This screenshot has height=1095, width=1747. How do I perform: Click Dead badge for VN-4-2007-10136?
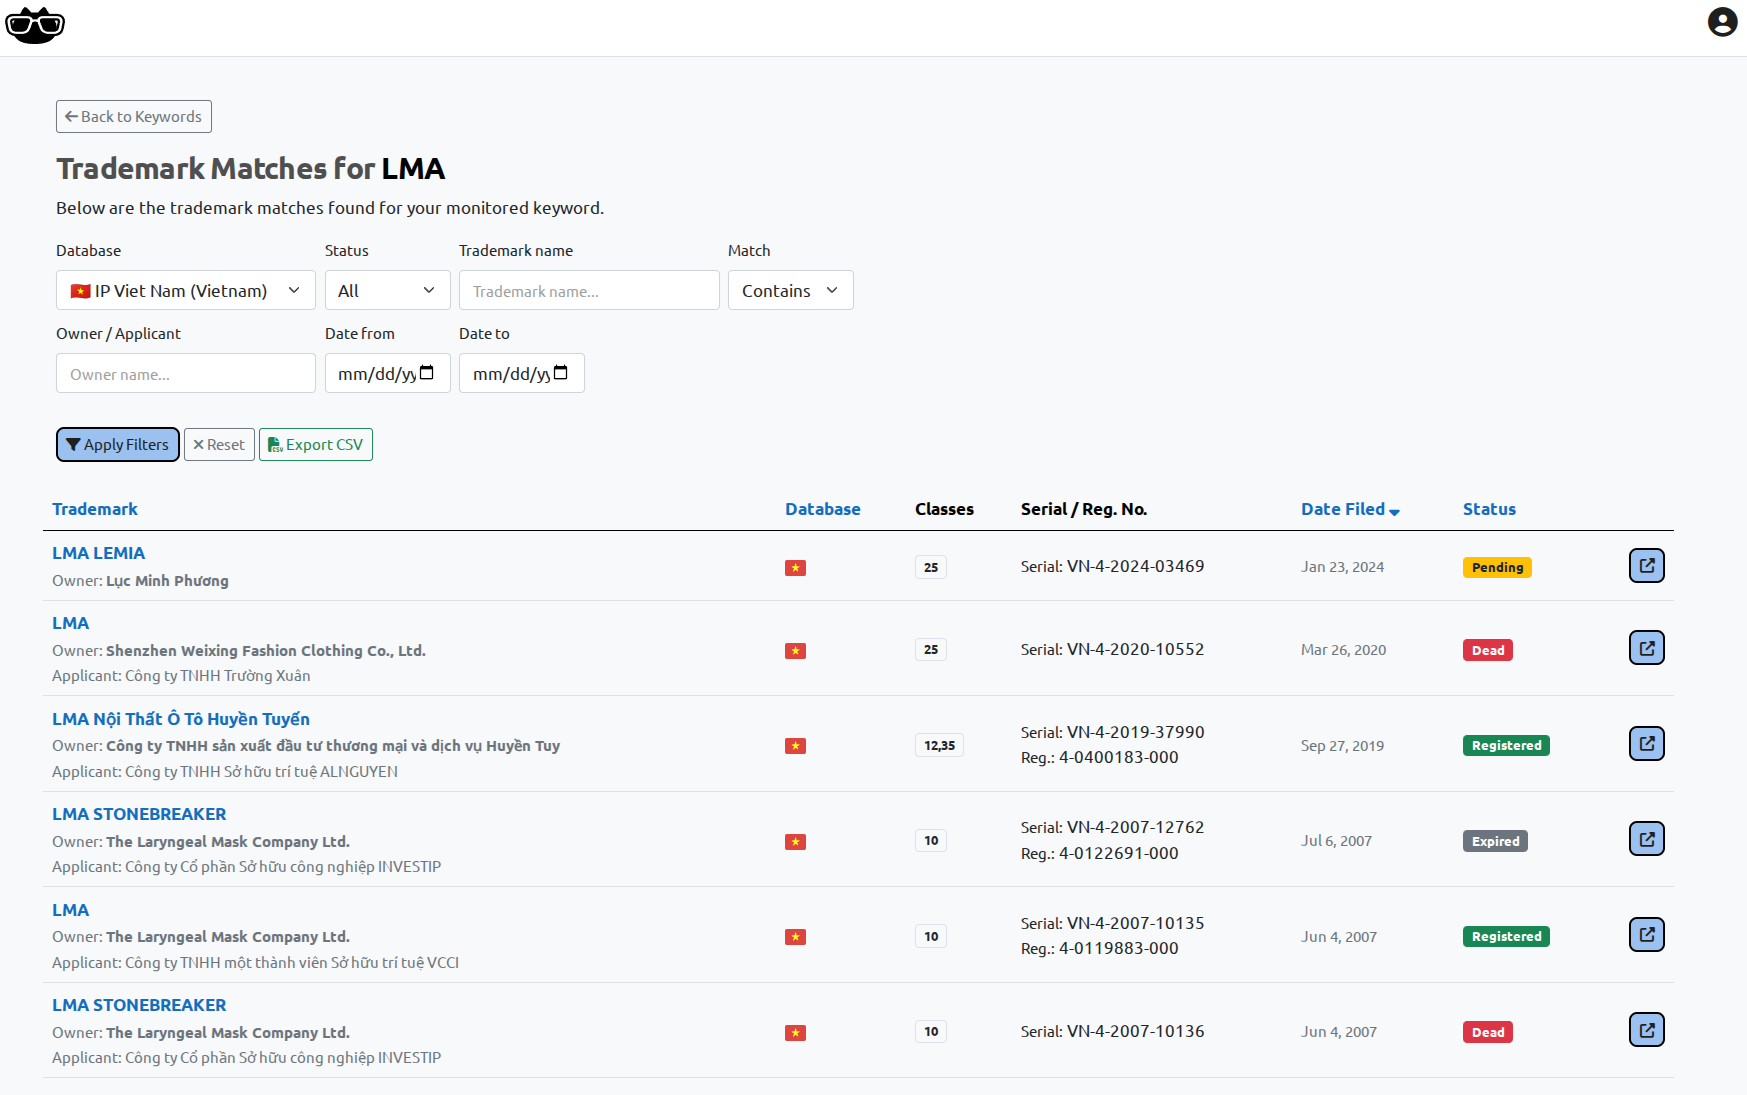pyautogui.click(x=1488, y=1032)
